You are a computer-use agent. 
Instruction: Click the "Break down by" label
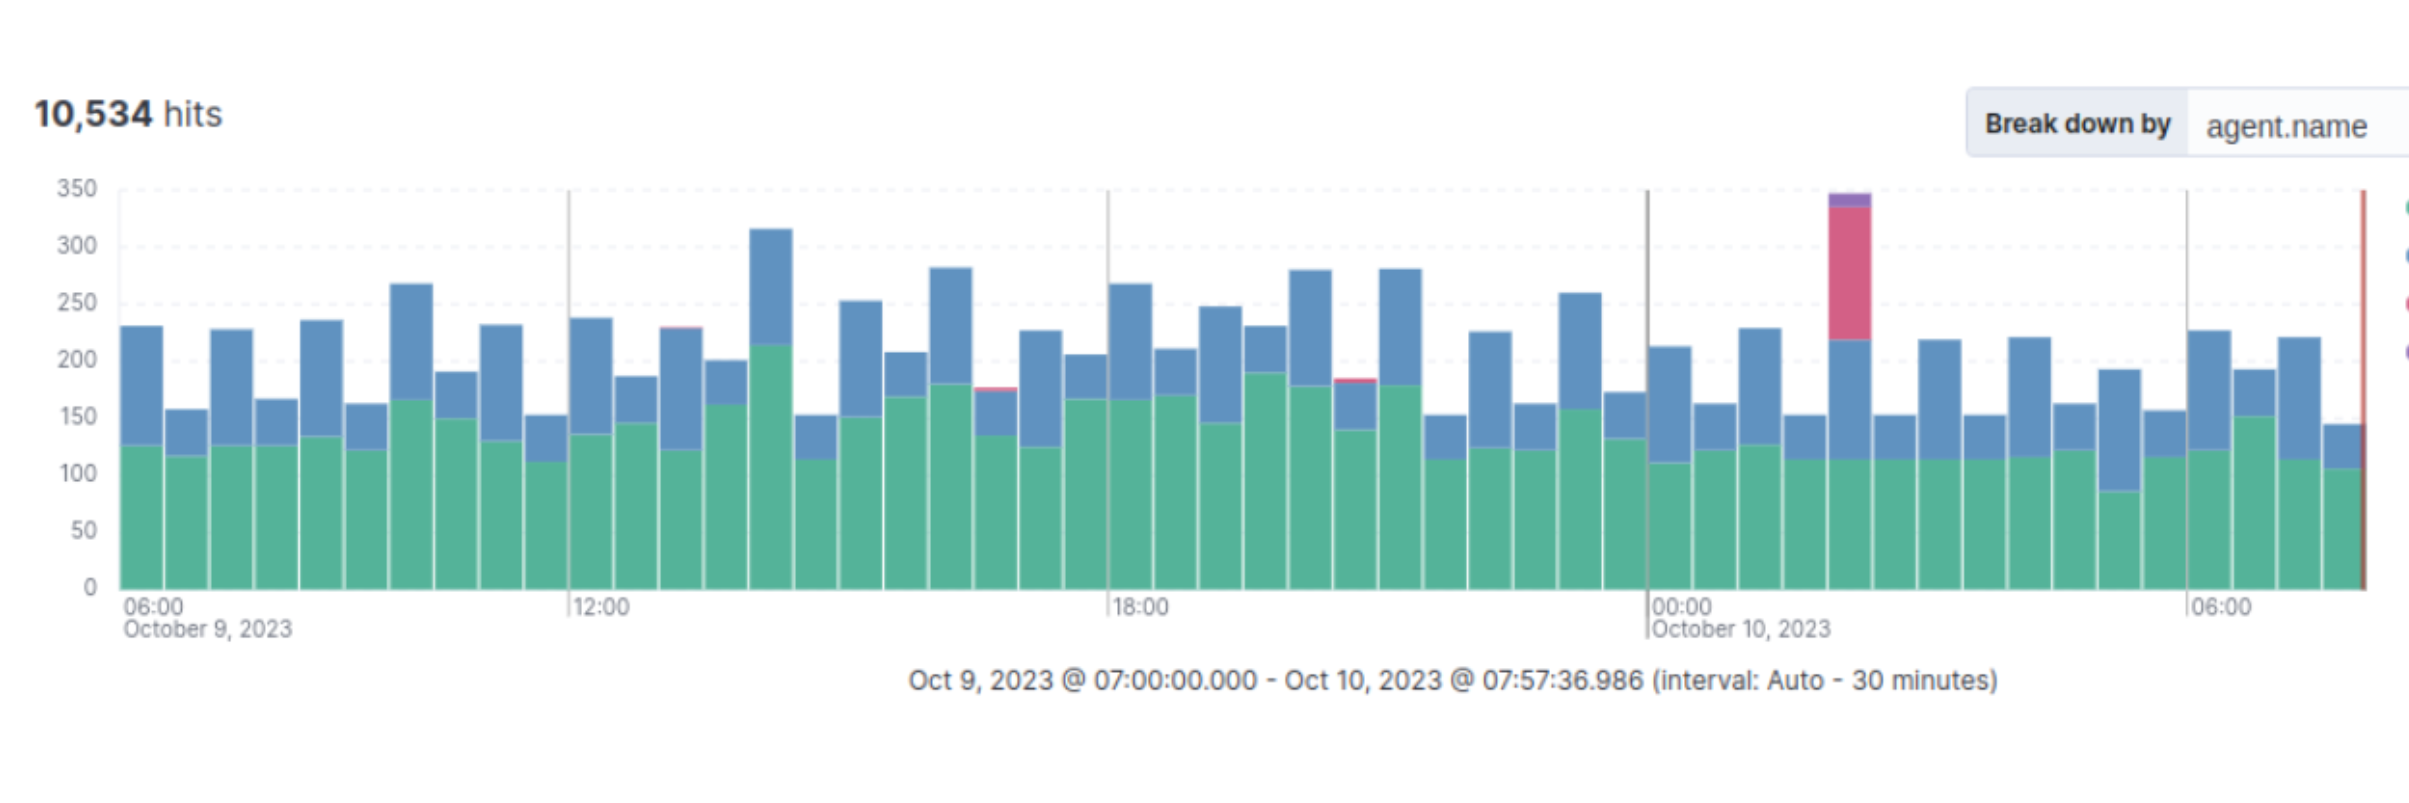tap(2077, 124)
